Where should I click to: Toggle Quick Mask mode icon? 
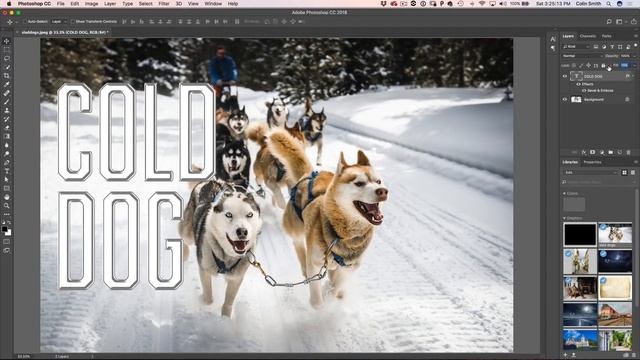tap(7, 242)
